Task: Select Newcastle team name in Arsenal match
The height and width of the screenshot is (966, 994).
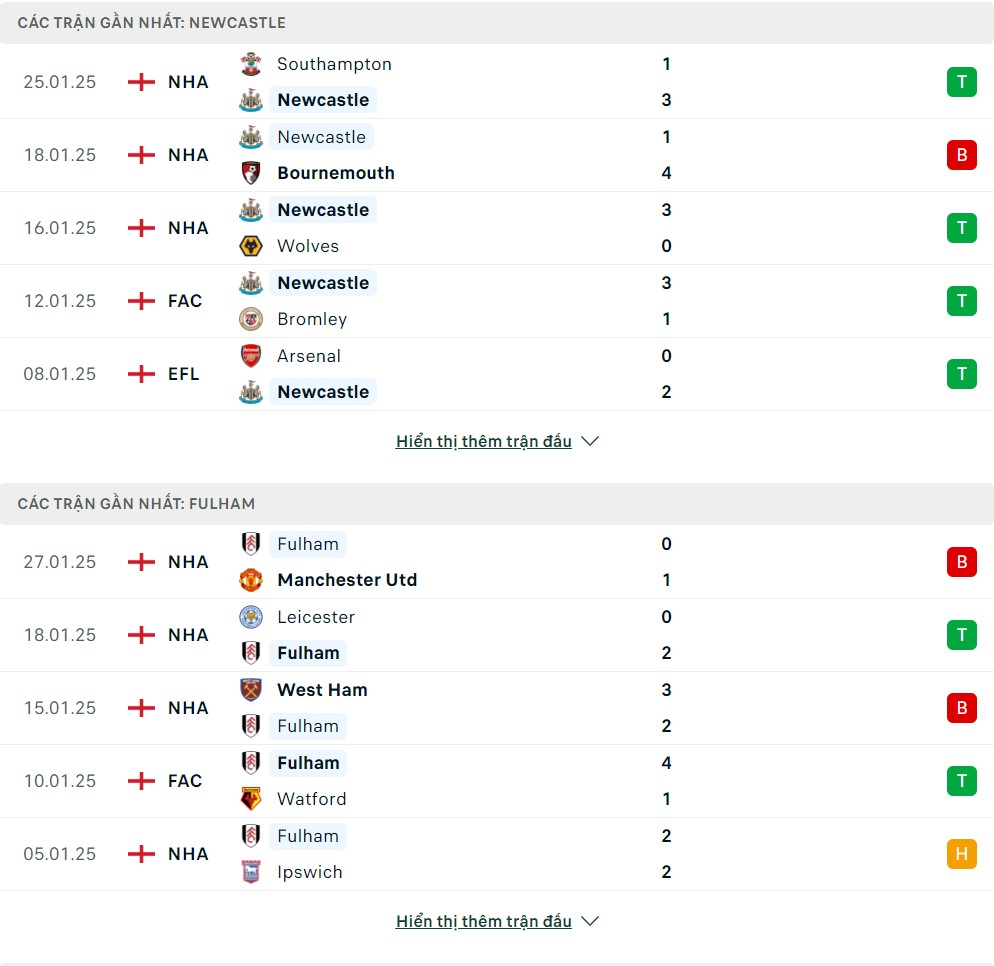Action: click(x=323, y=392)
